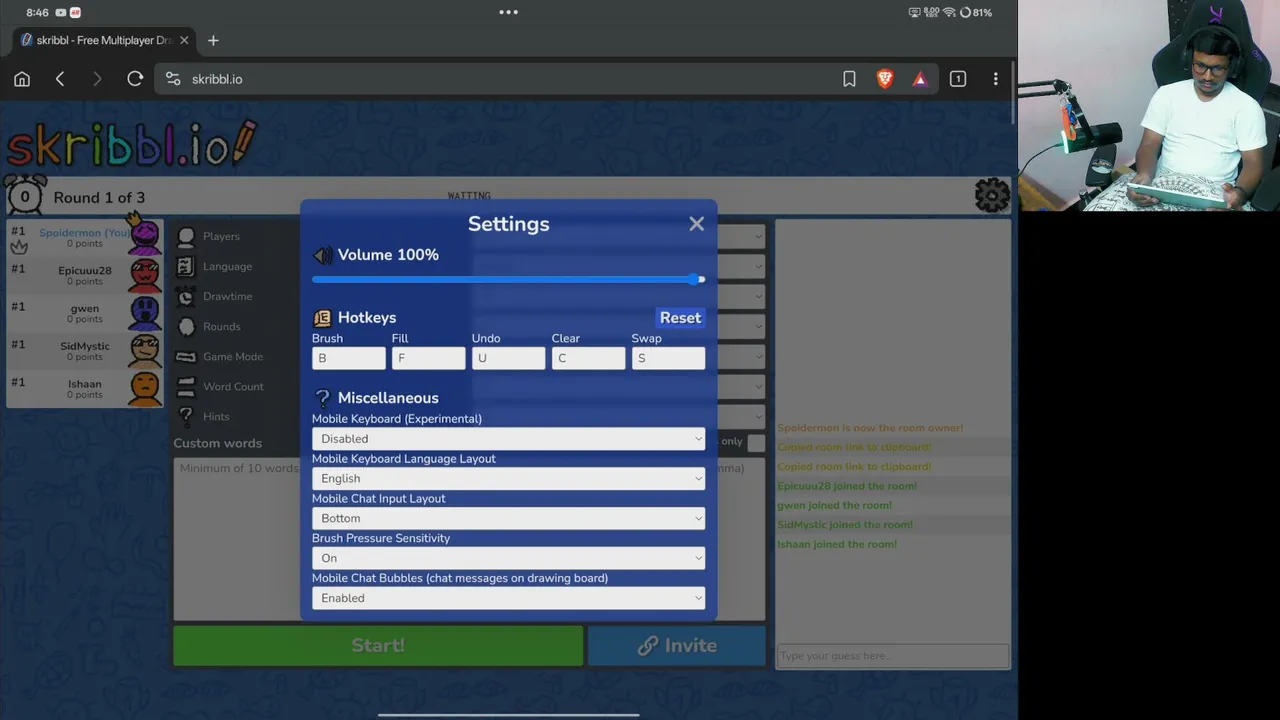This screenshot has height=720, width=1280.
Task: Click the Language setting icon
Action: click(186, 267)
